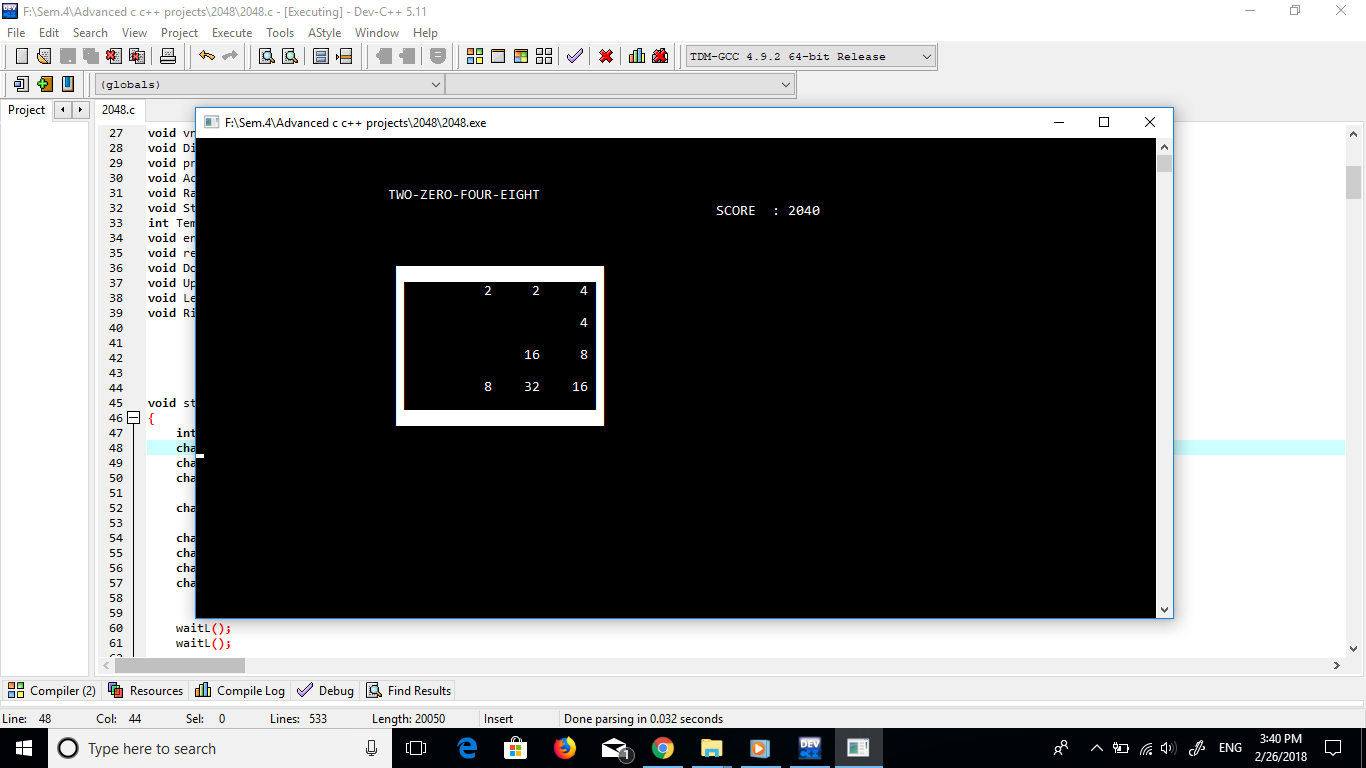Print the source code
The height and width of the screenshot is (768, 1366).
point(168,56)
